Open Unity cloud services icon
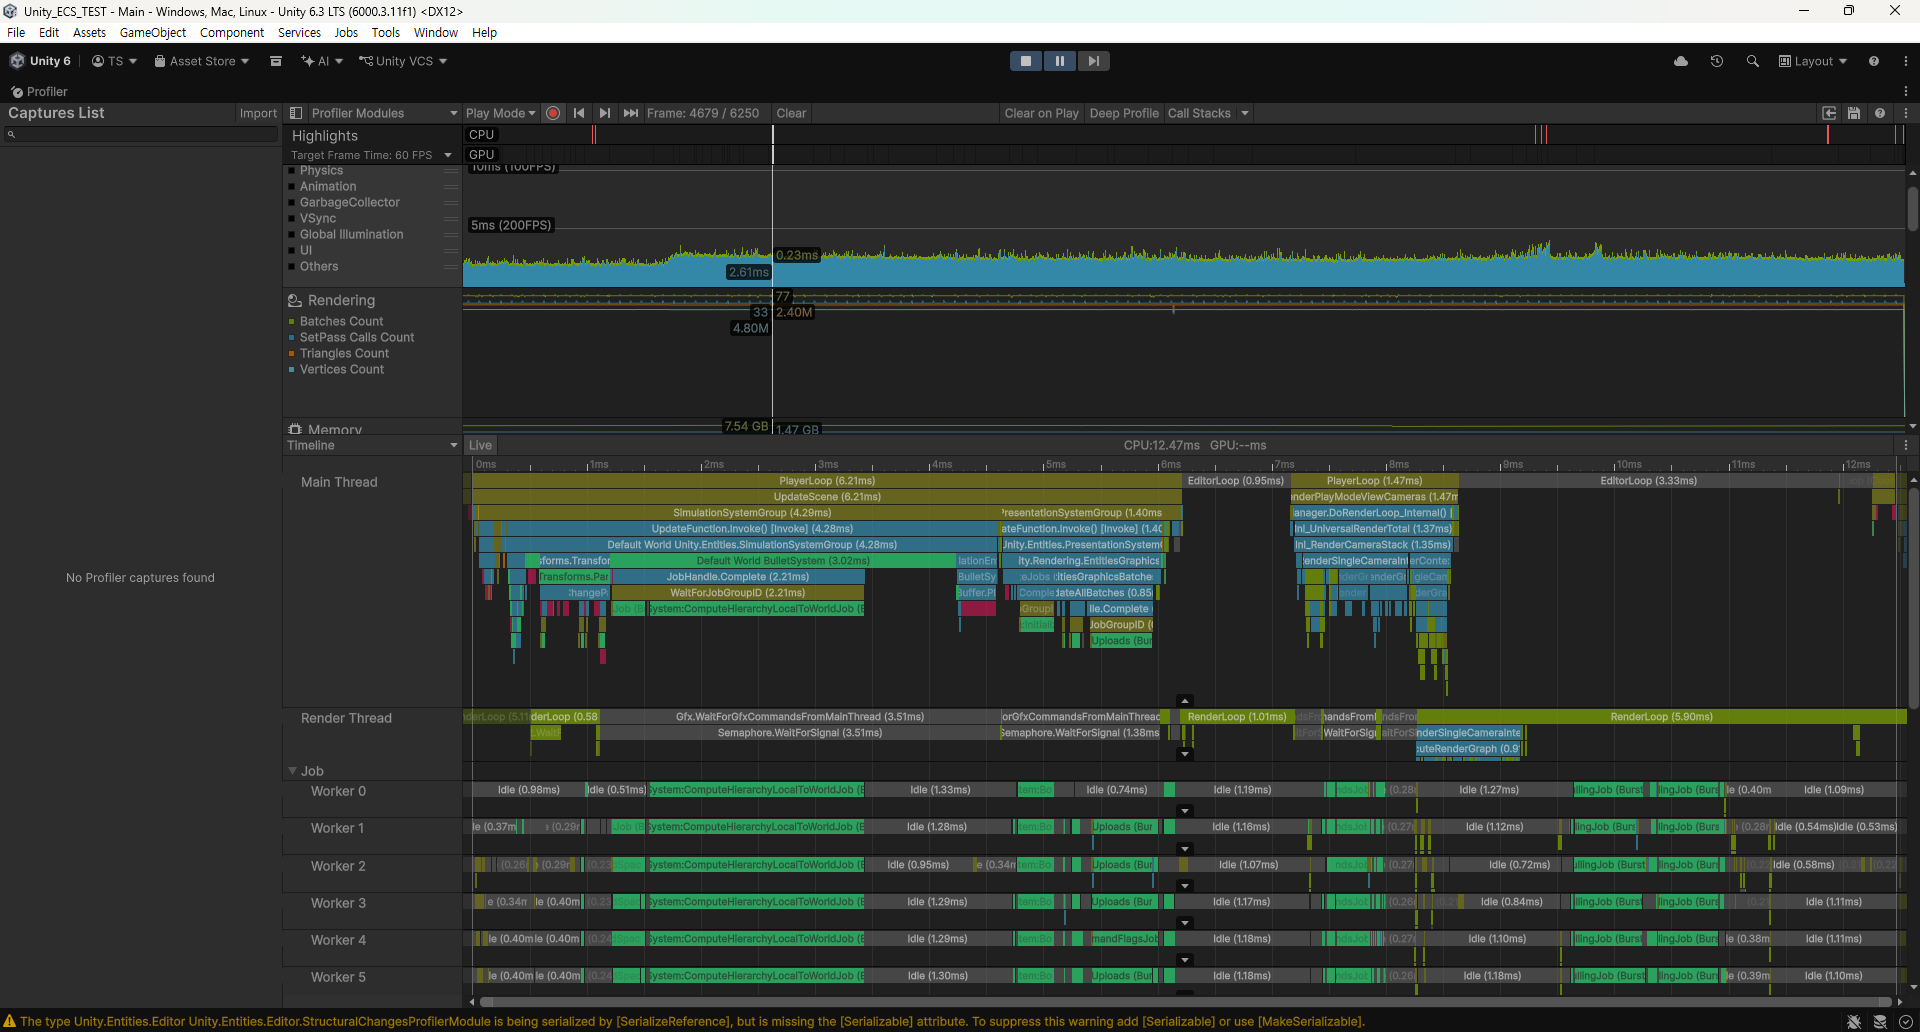Image resolution: width=1920 pixels, height=1032 pixels. (1681, 61)
